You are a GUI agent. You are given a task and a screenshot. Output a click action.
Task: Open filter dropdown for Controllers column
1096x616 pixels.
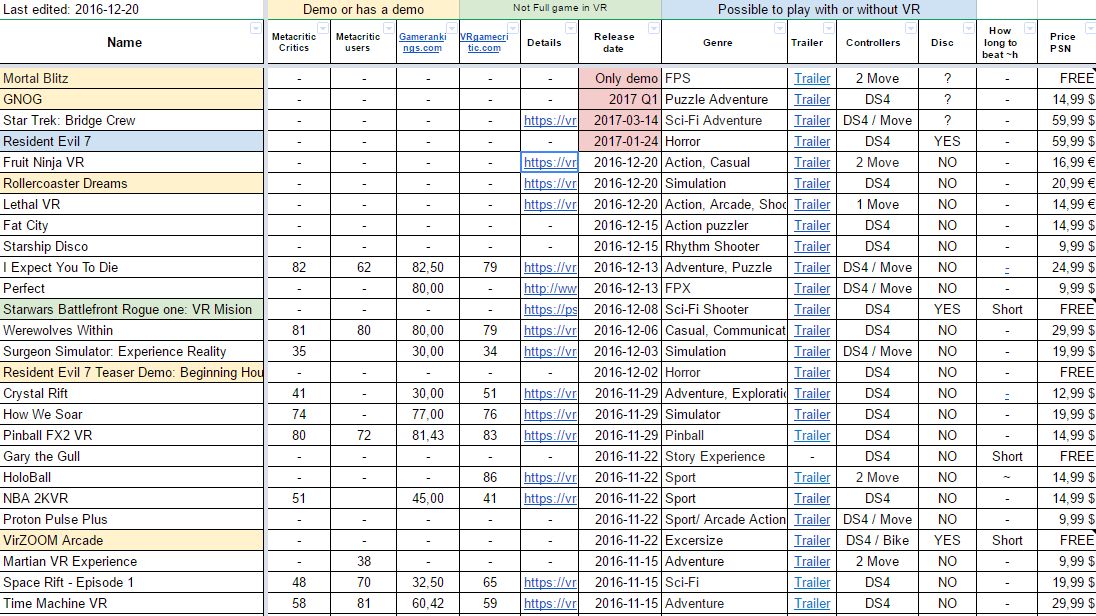(910, 29)
